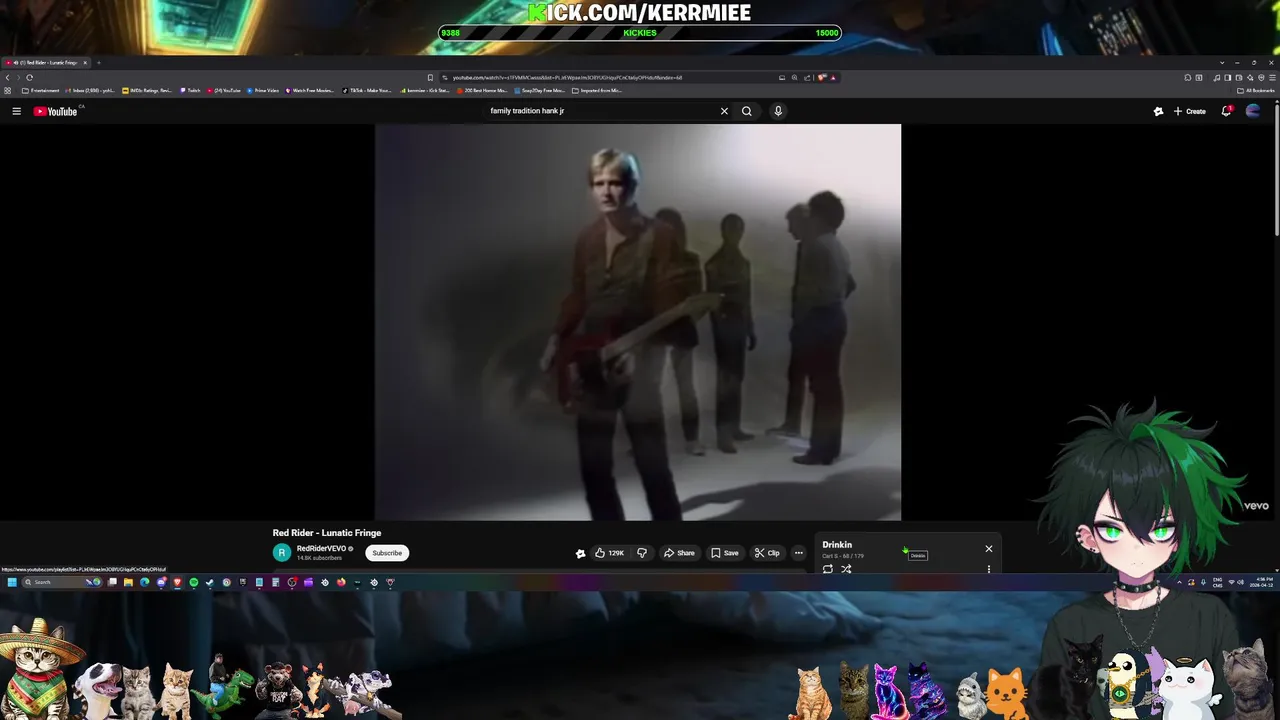
Task: Go back in browser
Action: point(7,77)
